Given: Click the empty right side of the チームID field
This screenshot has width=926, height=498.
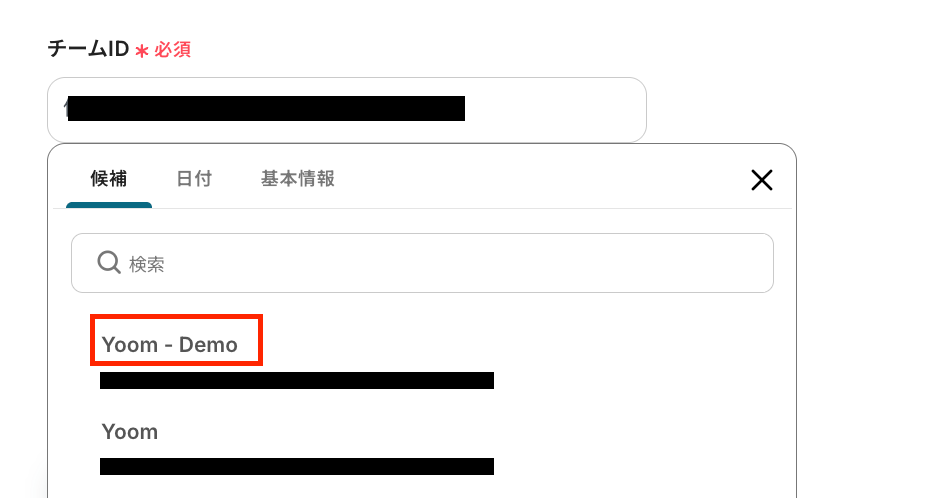Looking at the screenshot, I should 555,110.
